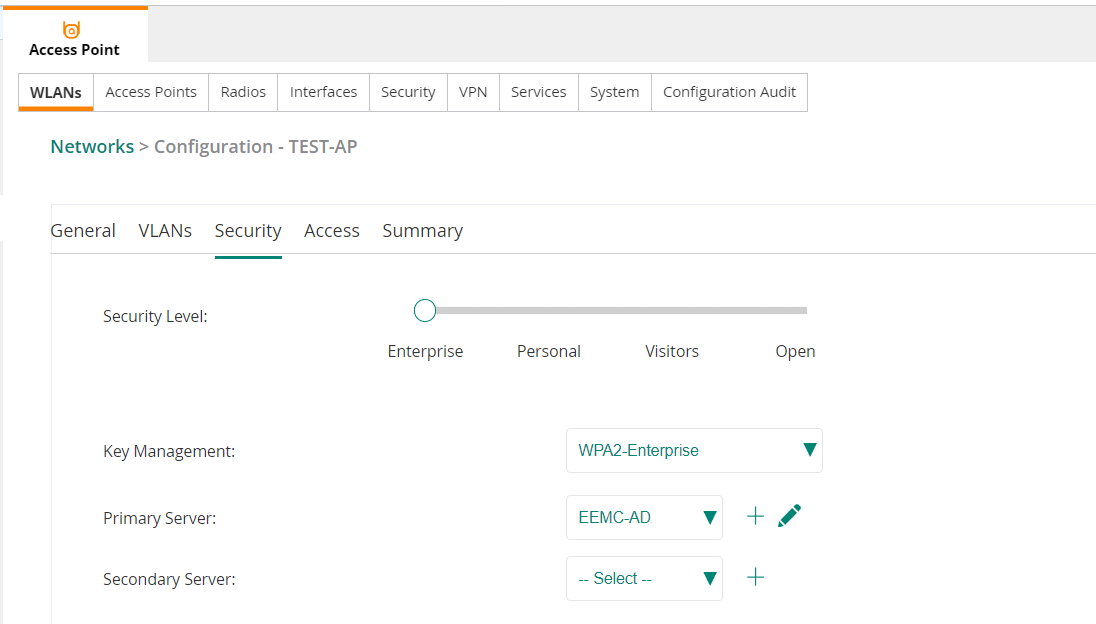Click the Networks breadcrumb link
1096x624 pixels.
92,147
